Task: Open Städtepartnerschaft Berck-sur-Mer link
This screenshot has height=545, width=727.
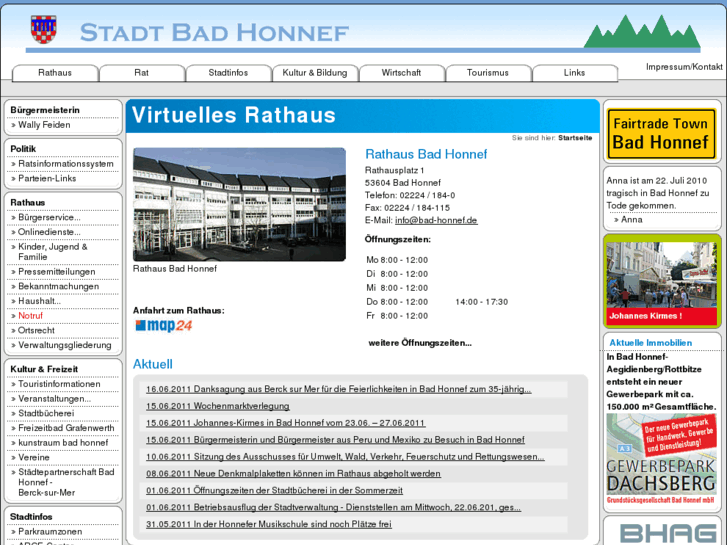Action: pos(66,482)
